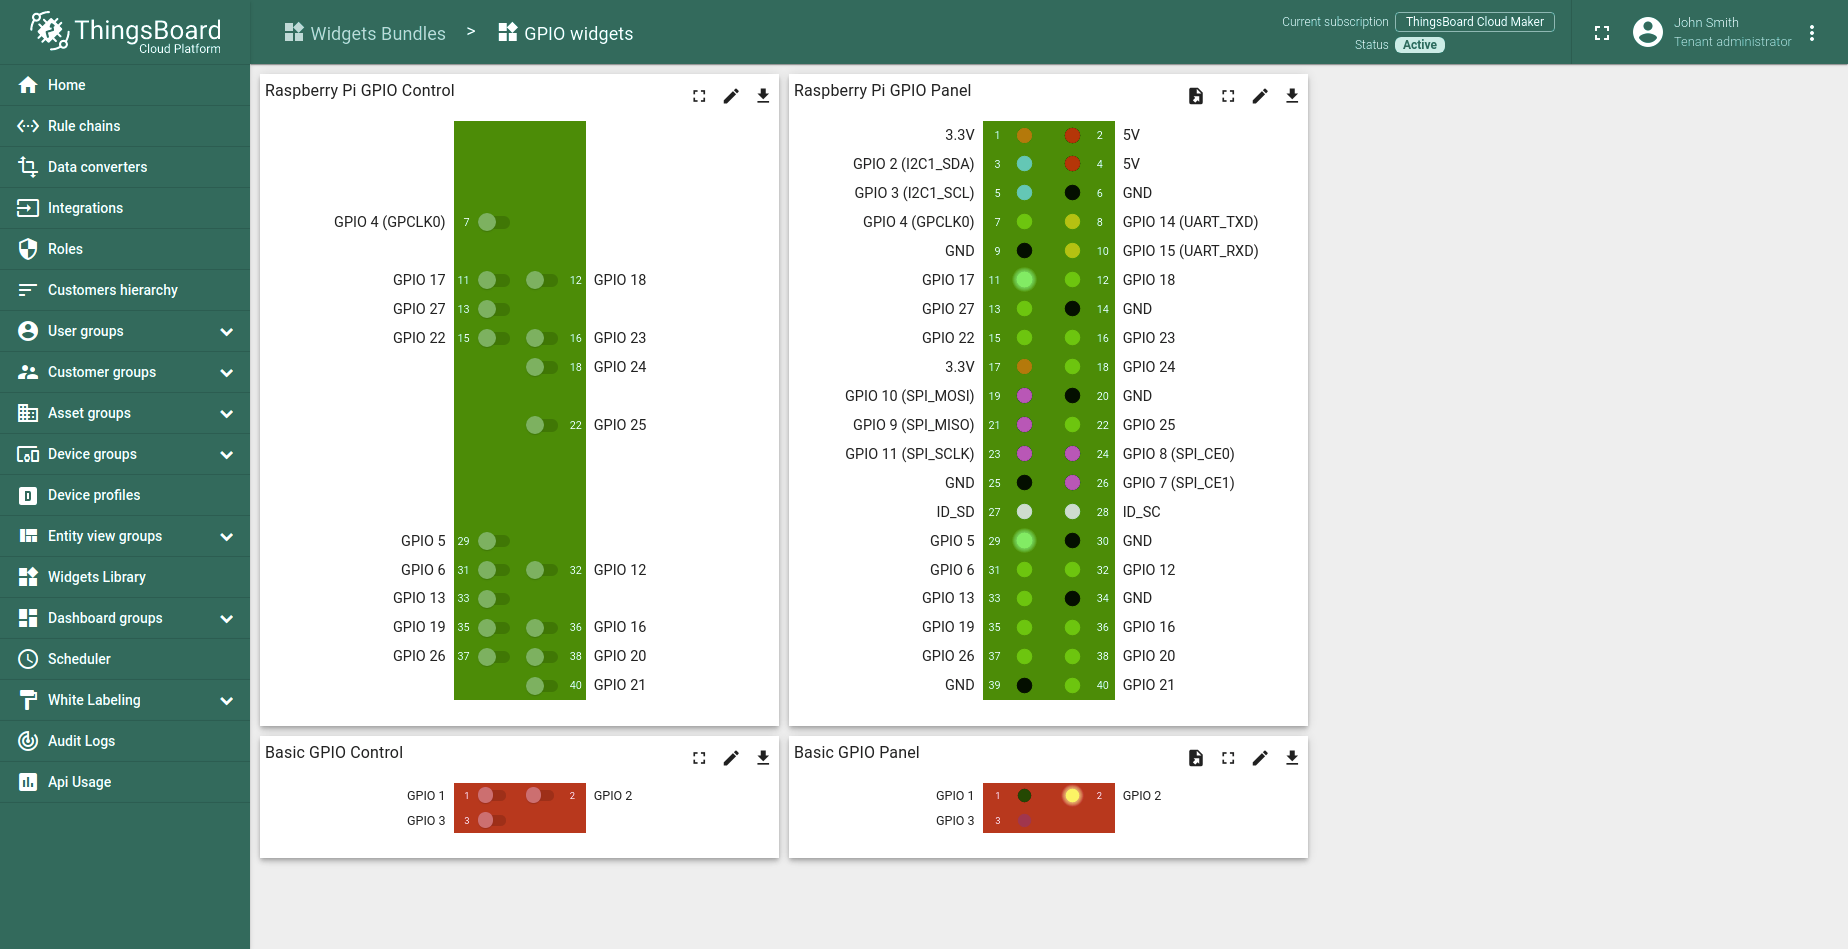Click the ThingsBoard logo

click(125, 32)
